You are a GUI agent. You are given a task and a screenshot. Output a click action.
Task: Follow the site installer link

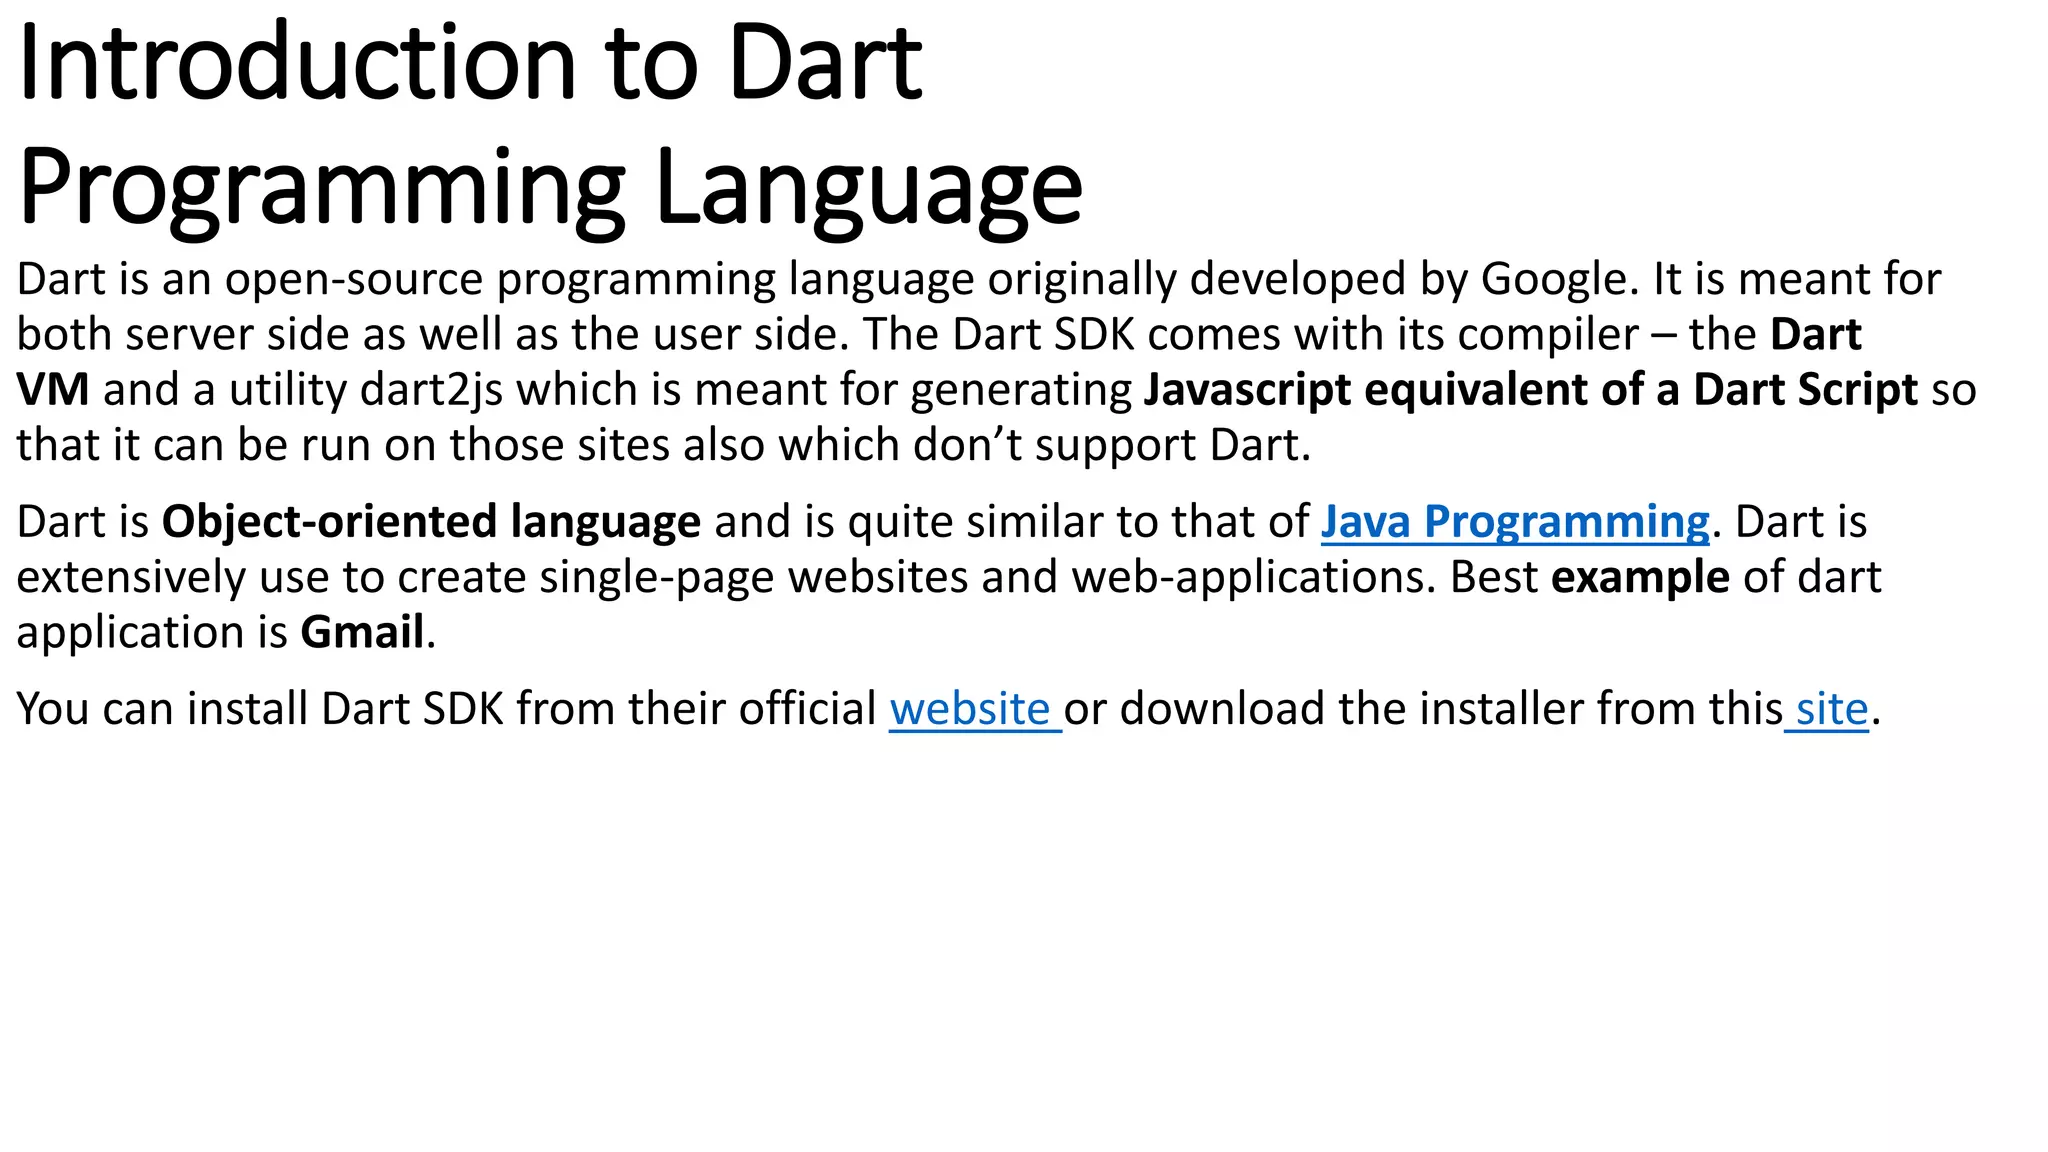1831,709
